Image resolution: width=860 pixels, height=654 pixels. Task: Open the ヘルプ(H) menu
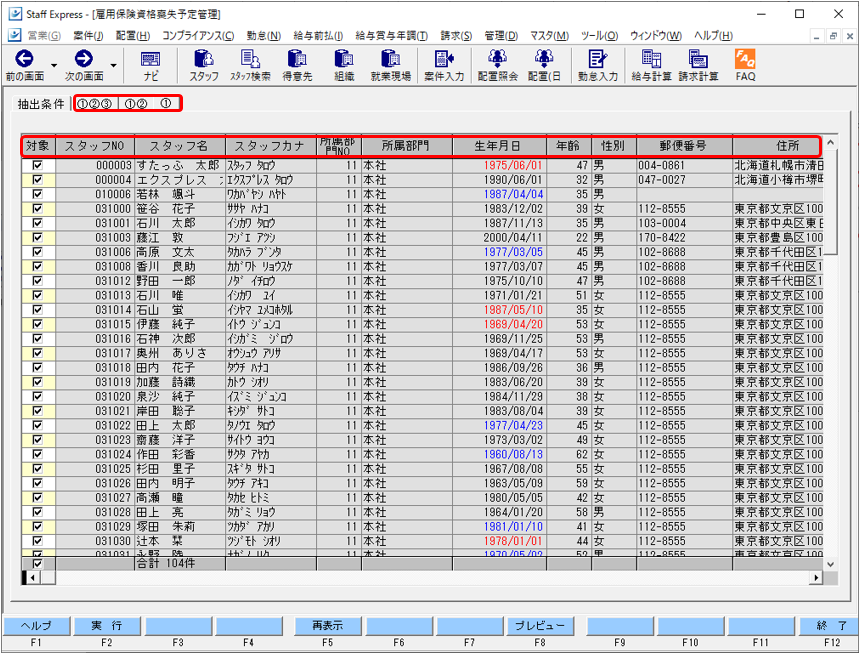[713, 36]
